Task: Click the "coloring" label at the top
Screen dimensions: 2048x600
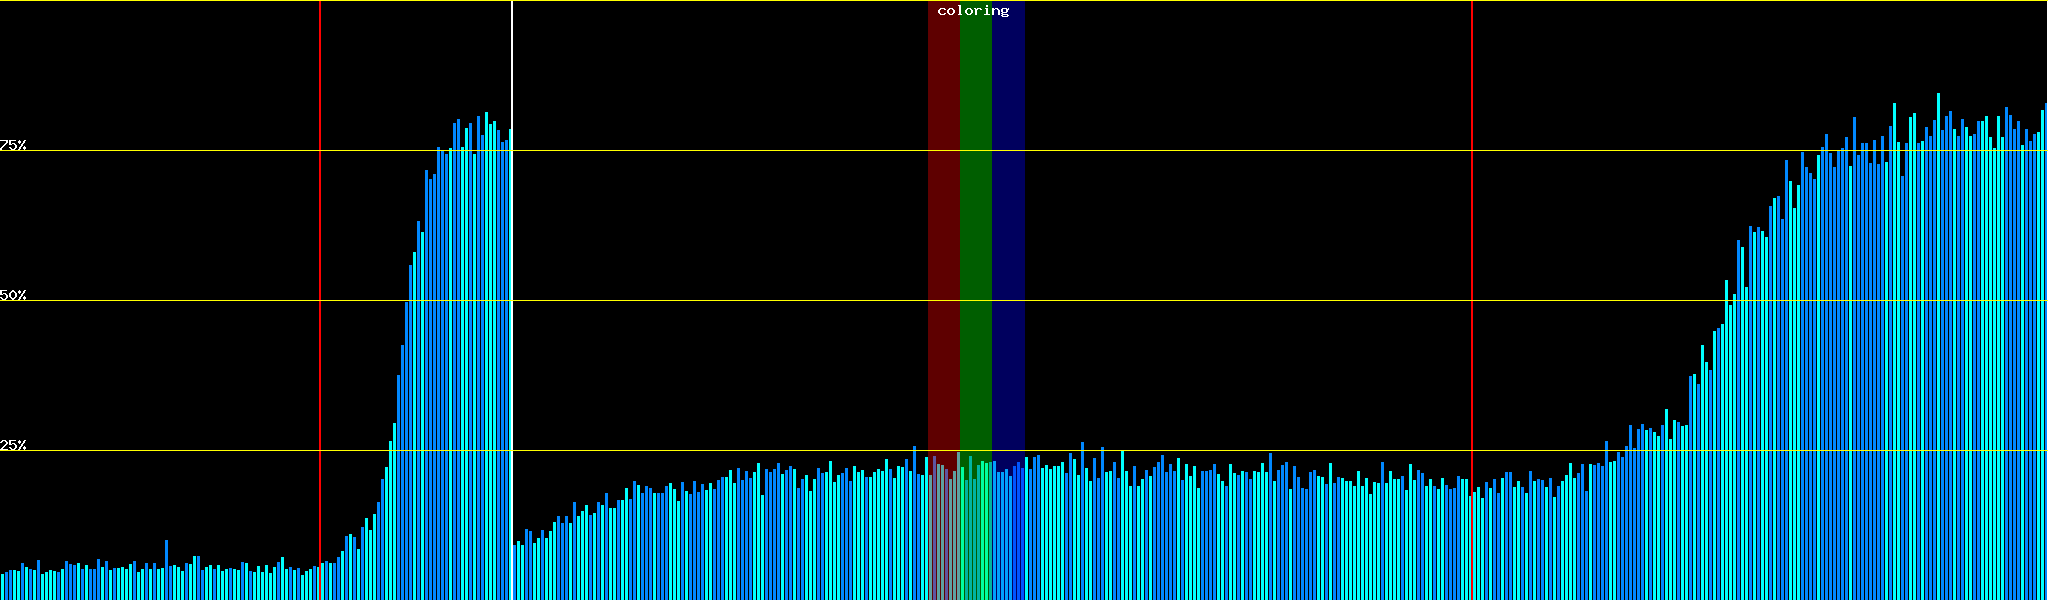Action: pos(973,11)
